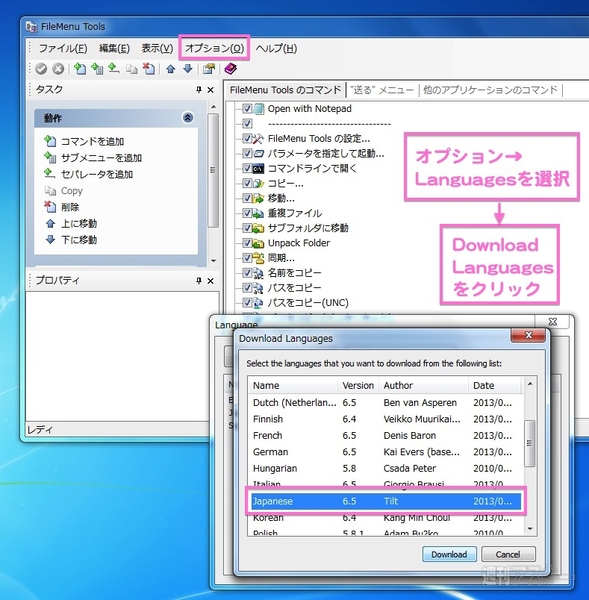Toggle the Open with Notepad checkbox
This screenshot has width=589, height=600.
click(247, 109)
